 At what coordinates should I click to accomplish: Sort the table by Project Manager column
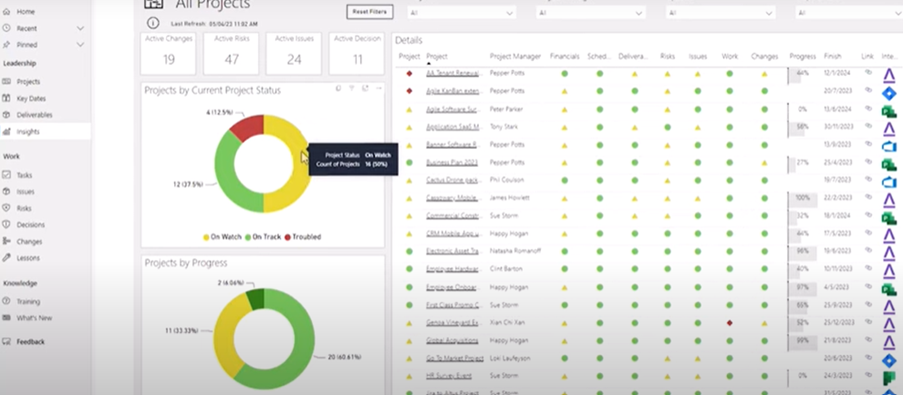point(515,56)
